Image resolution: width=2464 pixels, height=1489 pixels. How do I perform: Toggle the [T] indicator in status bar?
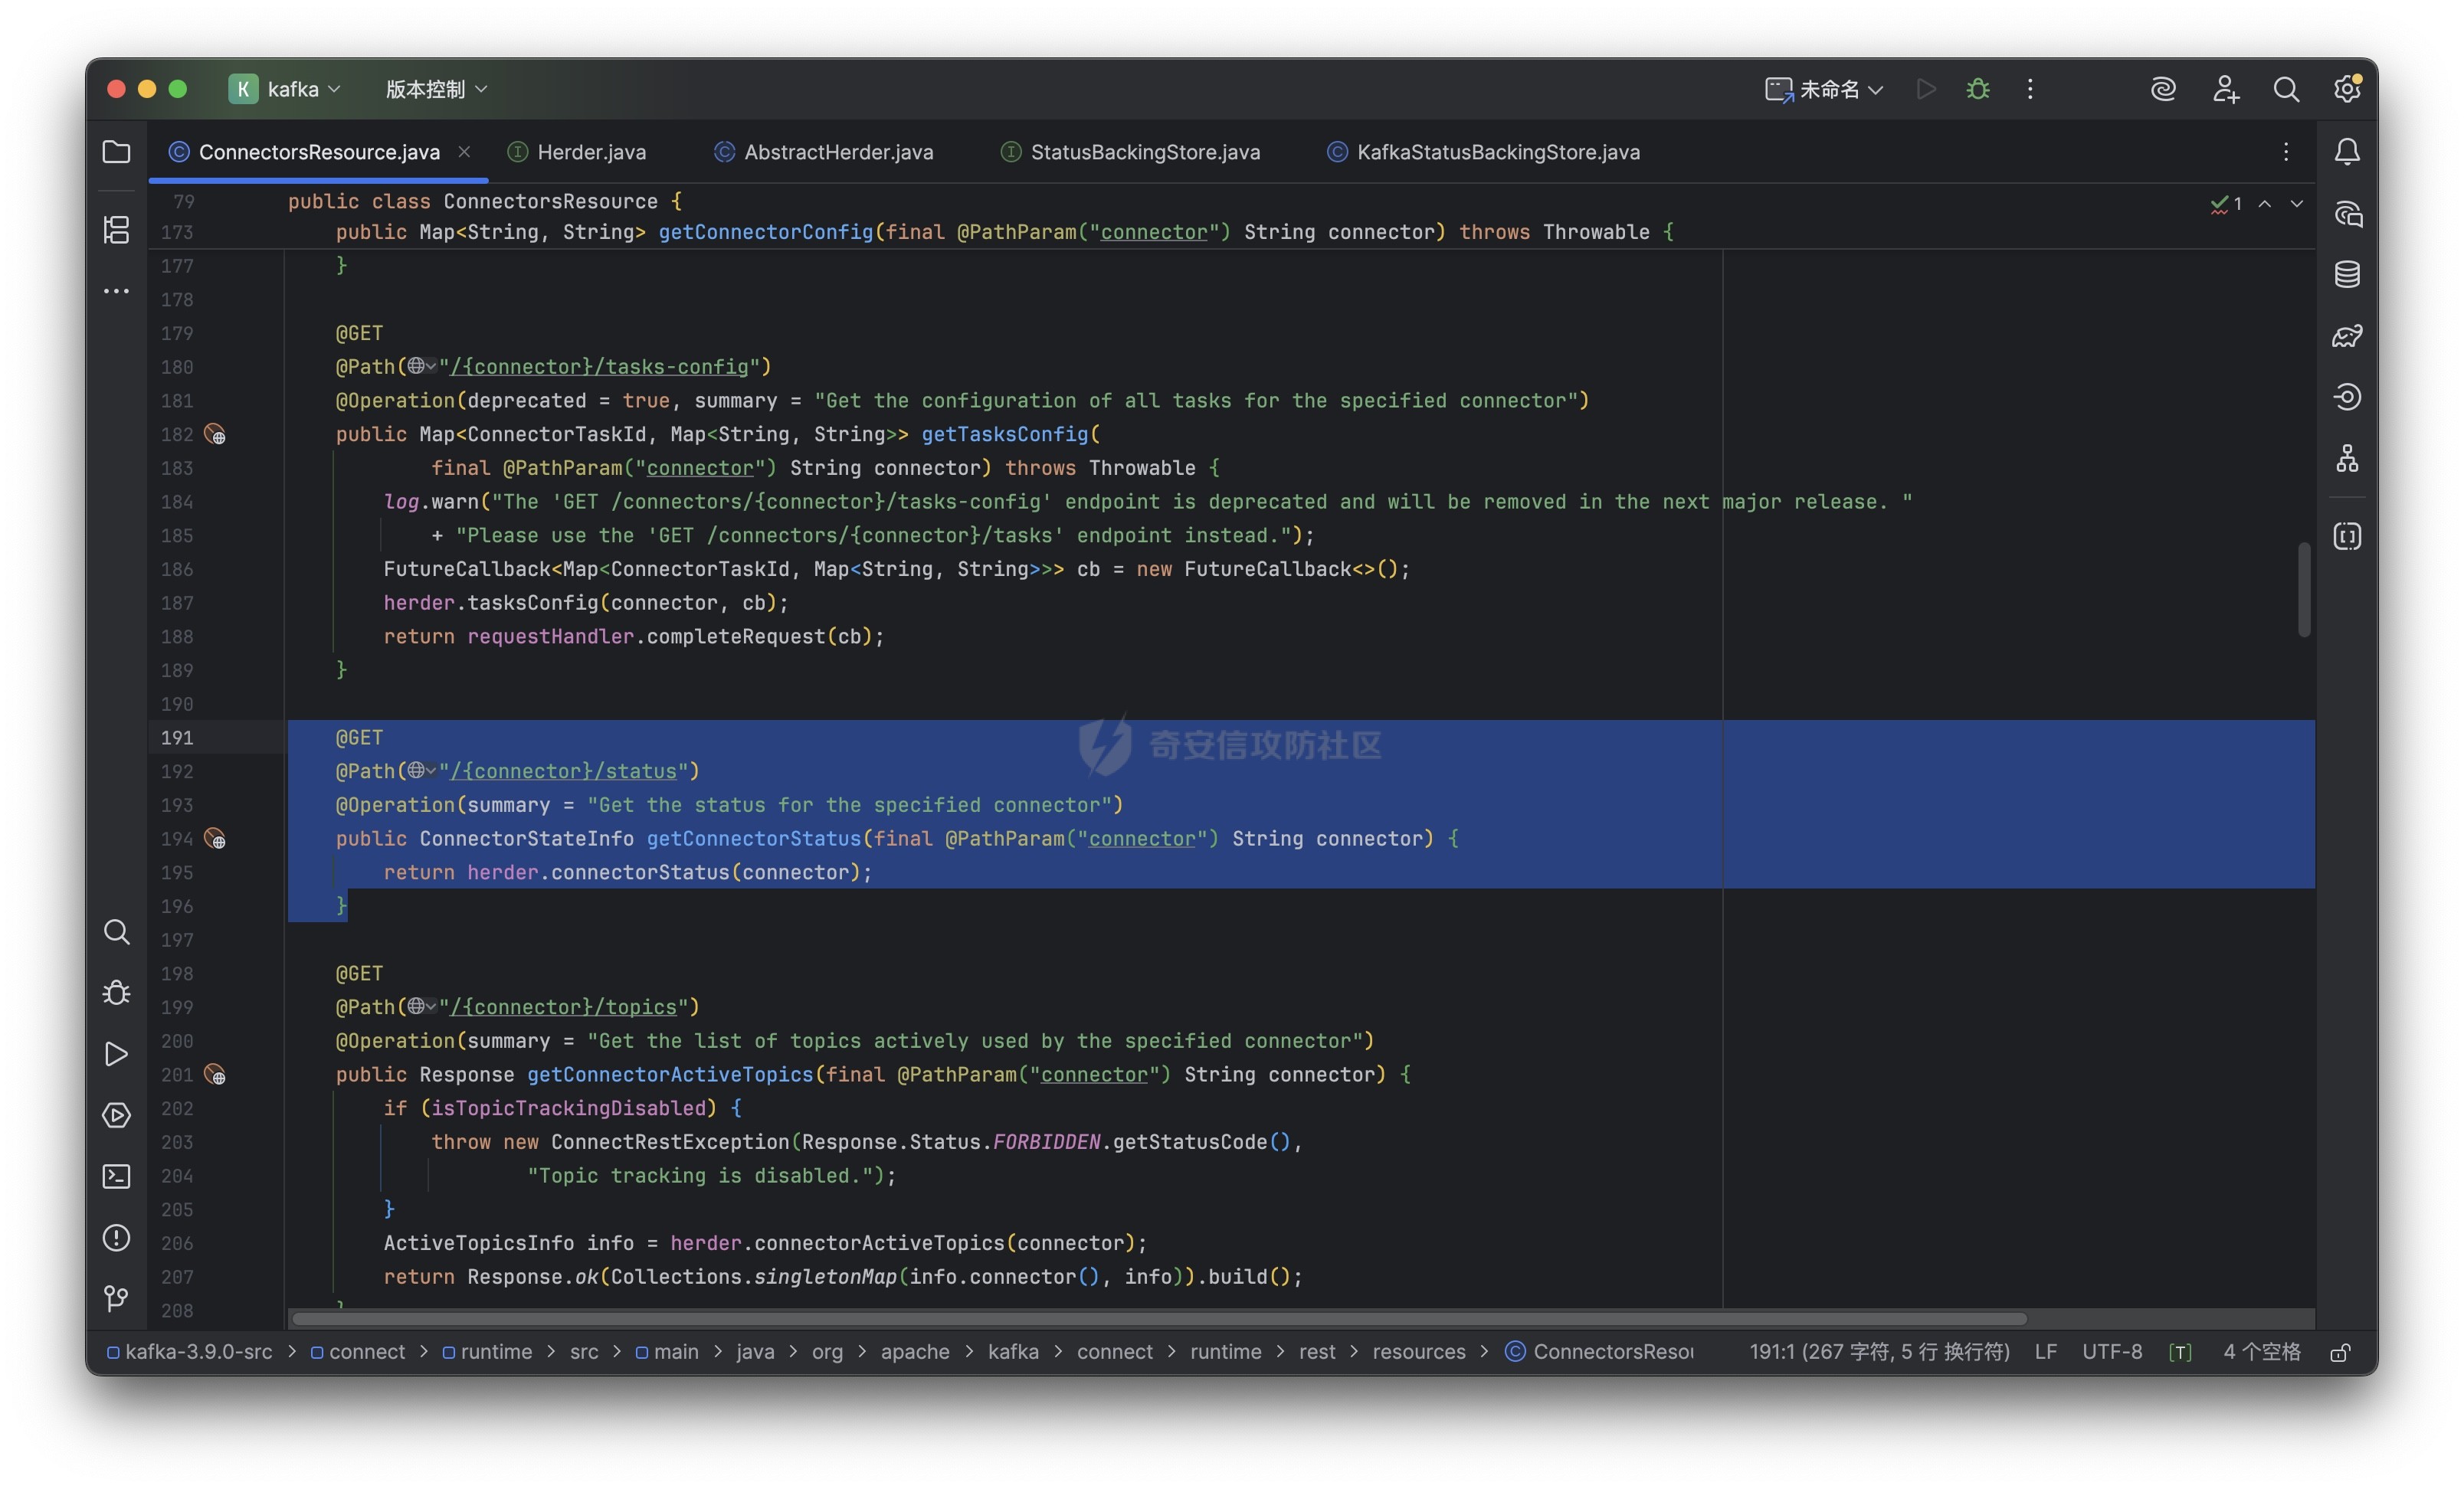tap(2180, 1352)
